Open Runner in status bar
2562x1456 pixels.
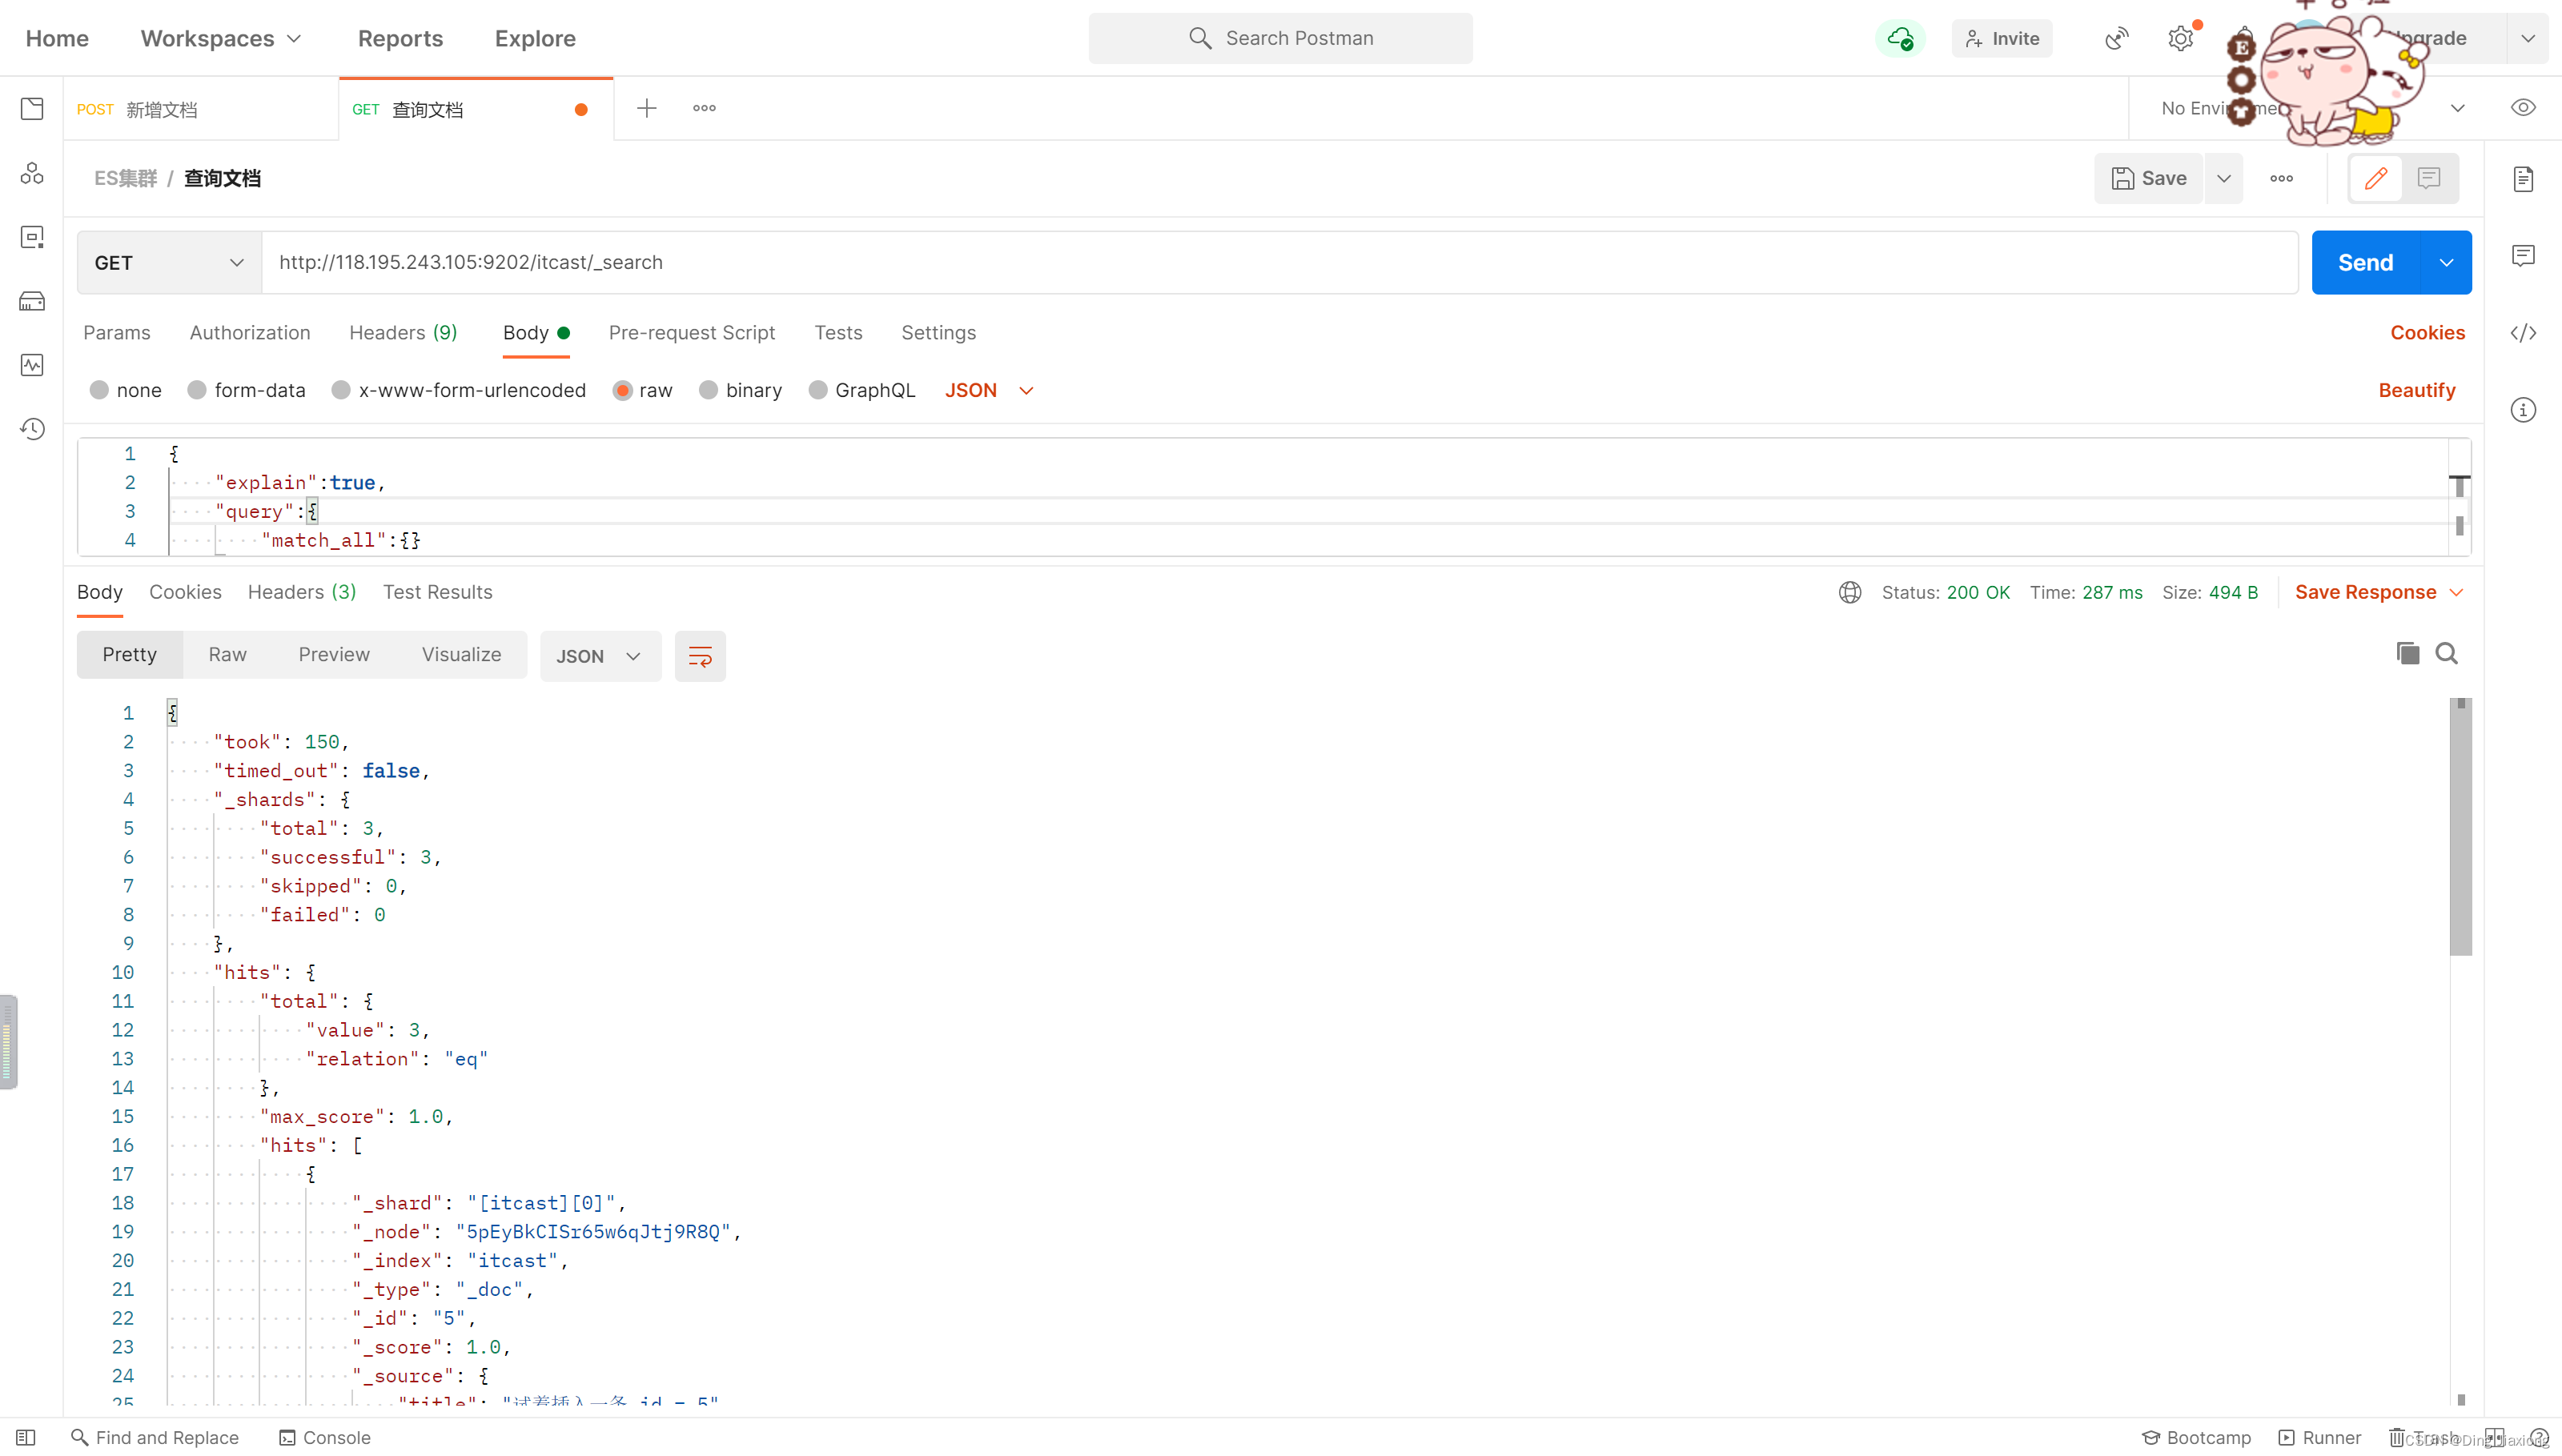(2319, 1437)
